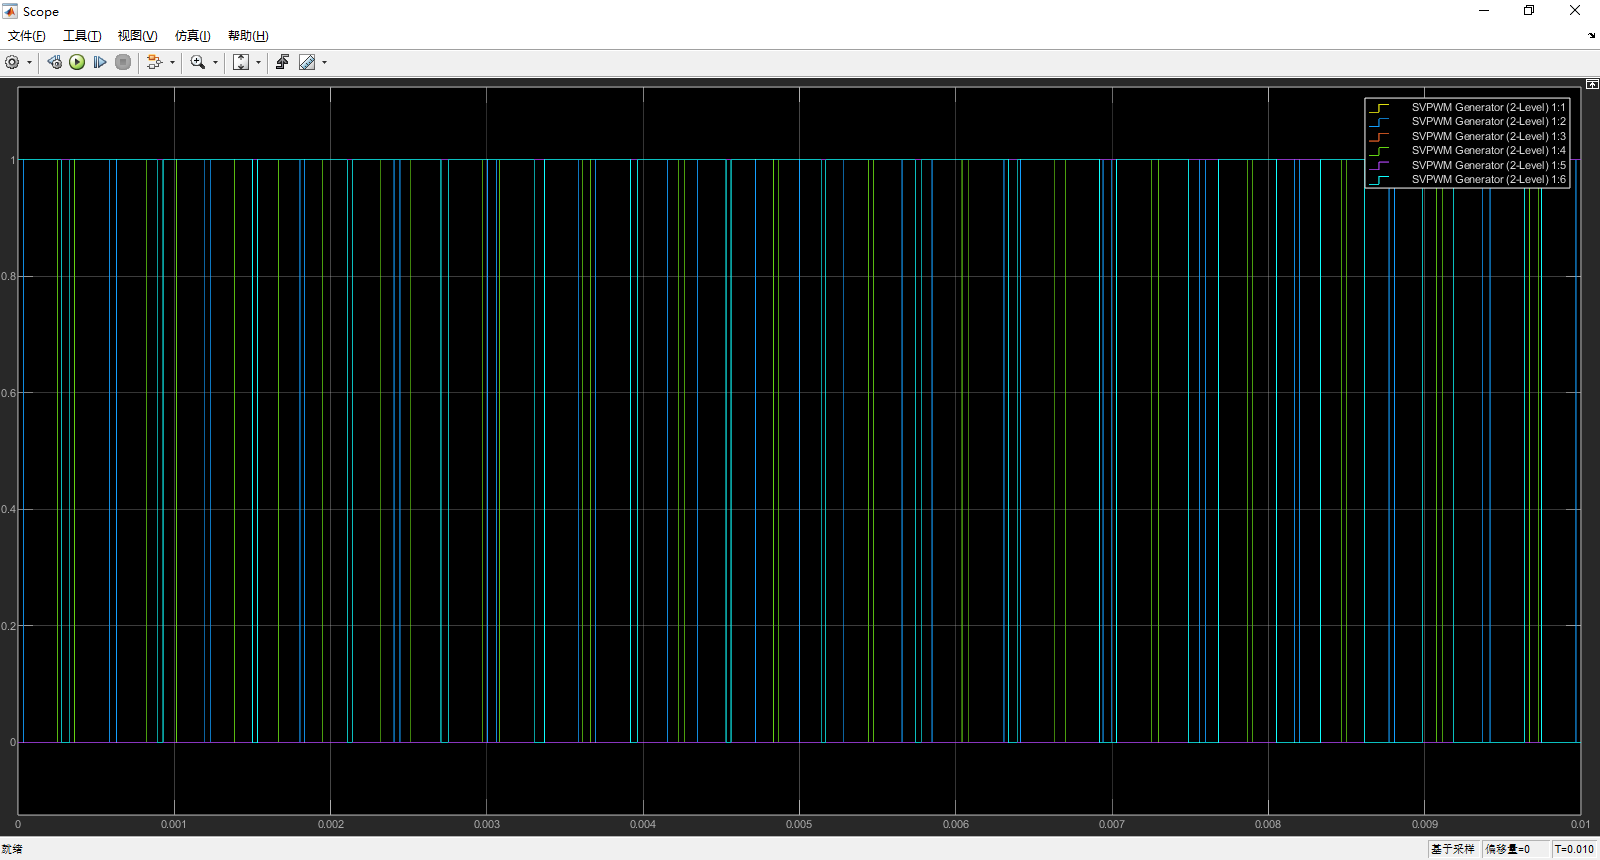Toggle legend entry SVPWM Generator (2-Level) 1:2
The image size is (1600, 860).
[1467, 121]
